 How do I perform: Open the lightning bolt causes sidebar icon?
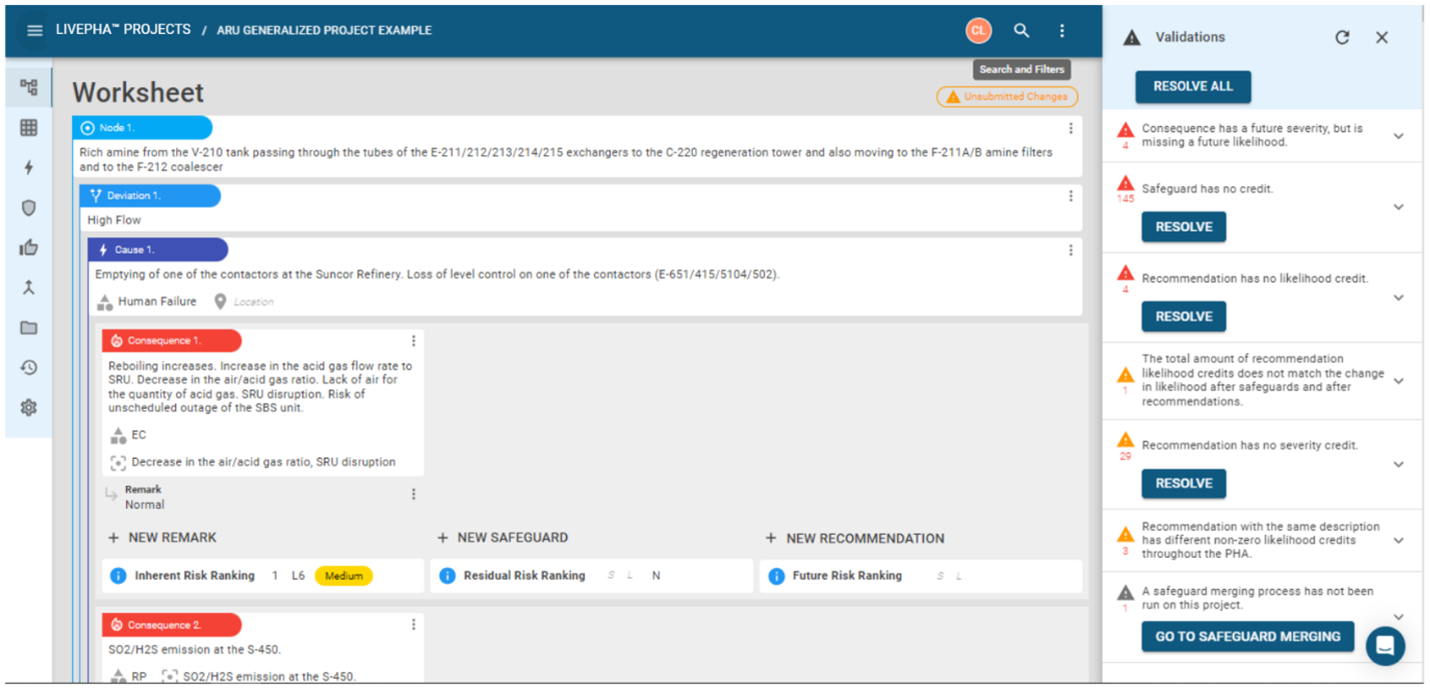click(x=29, y=167)
